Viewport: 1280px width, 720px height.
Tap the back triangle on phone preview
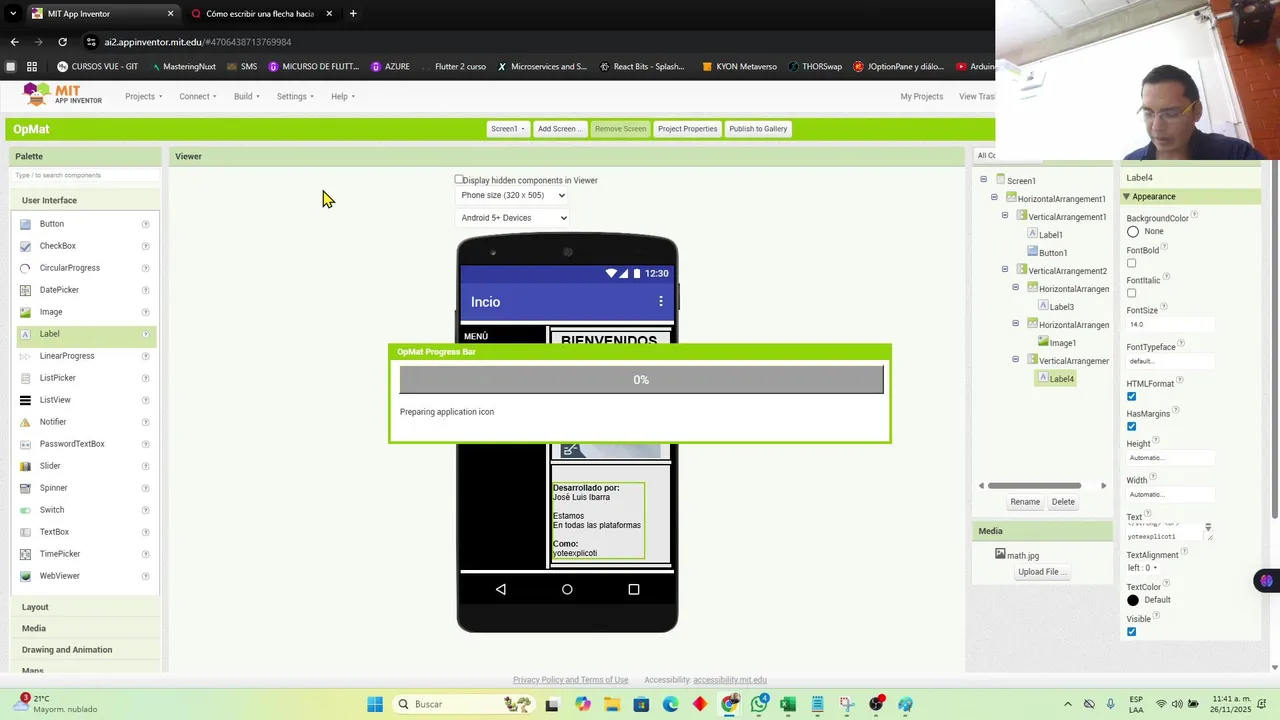500,589
